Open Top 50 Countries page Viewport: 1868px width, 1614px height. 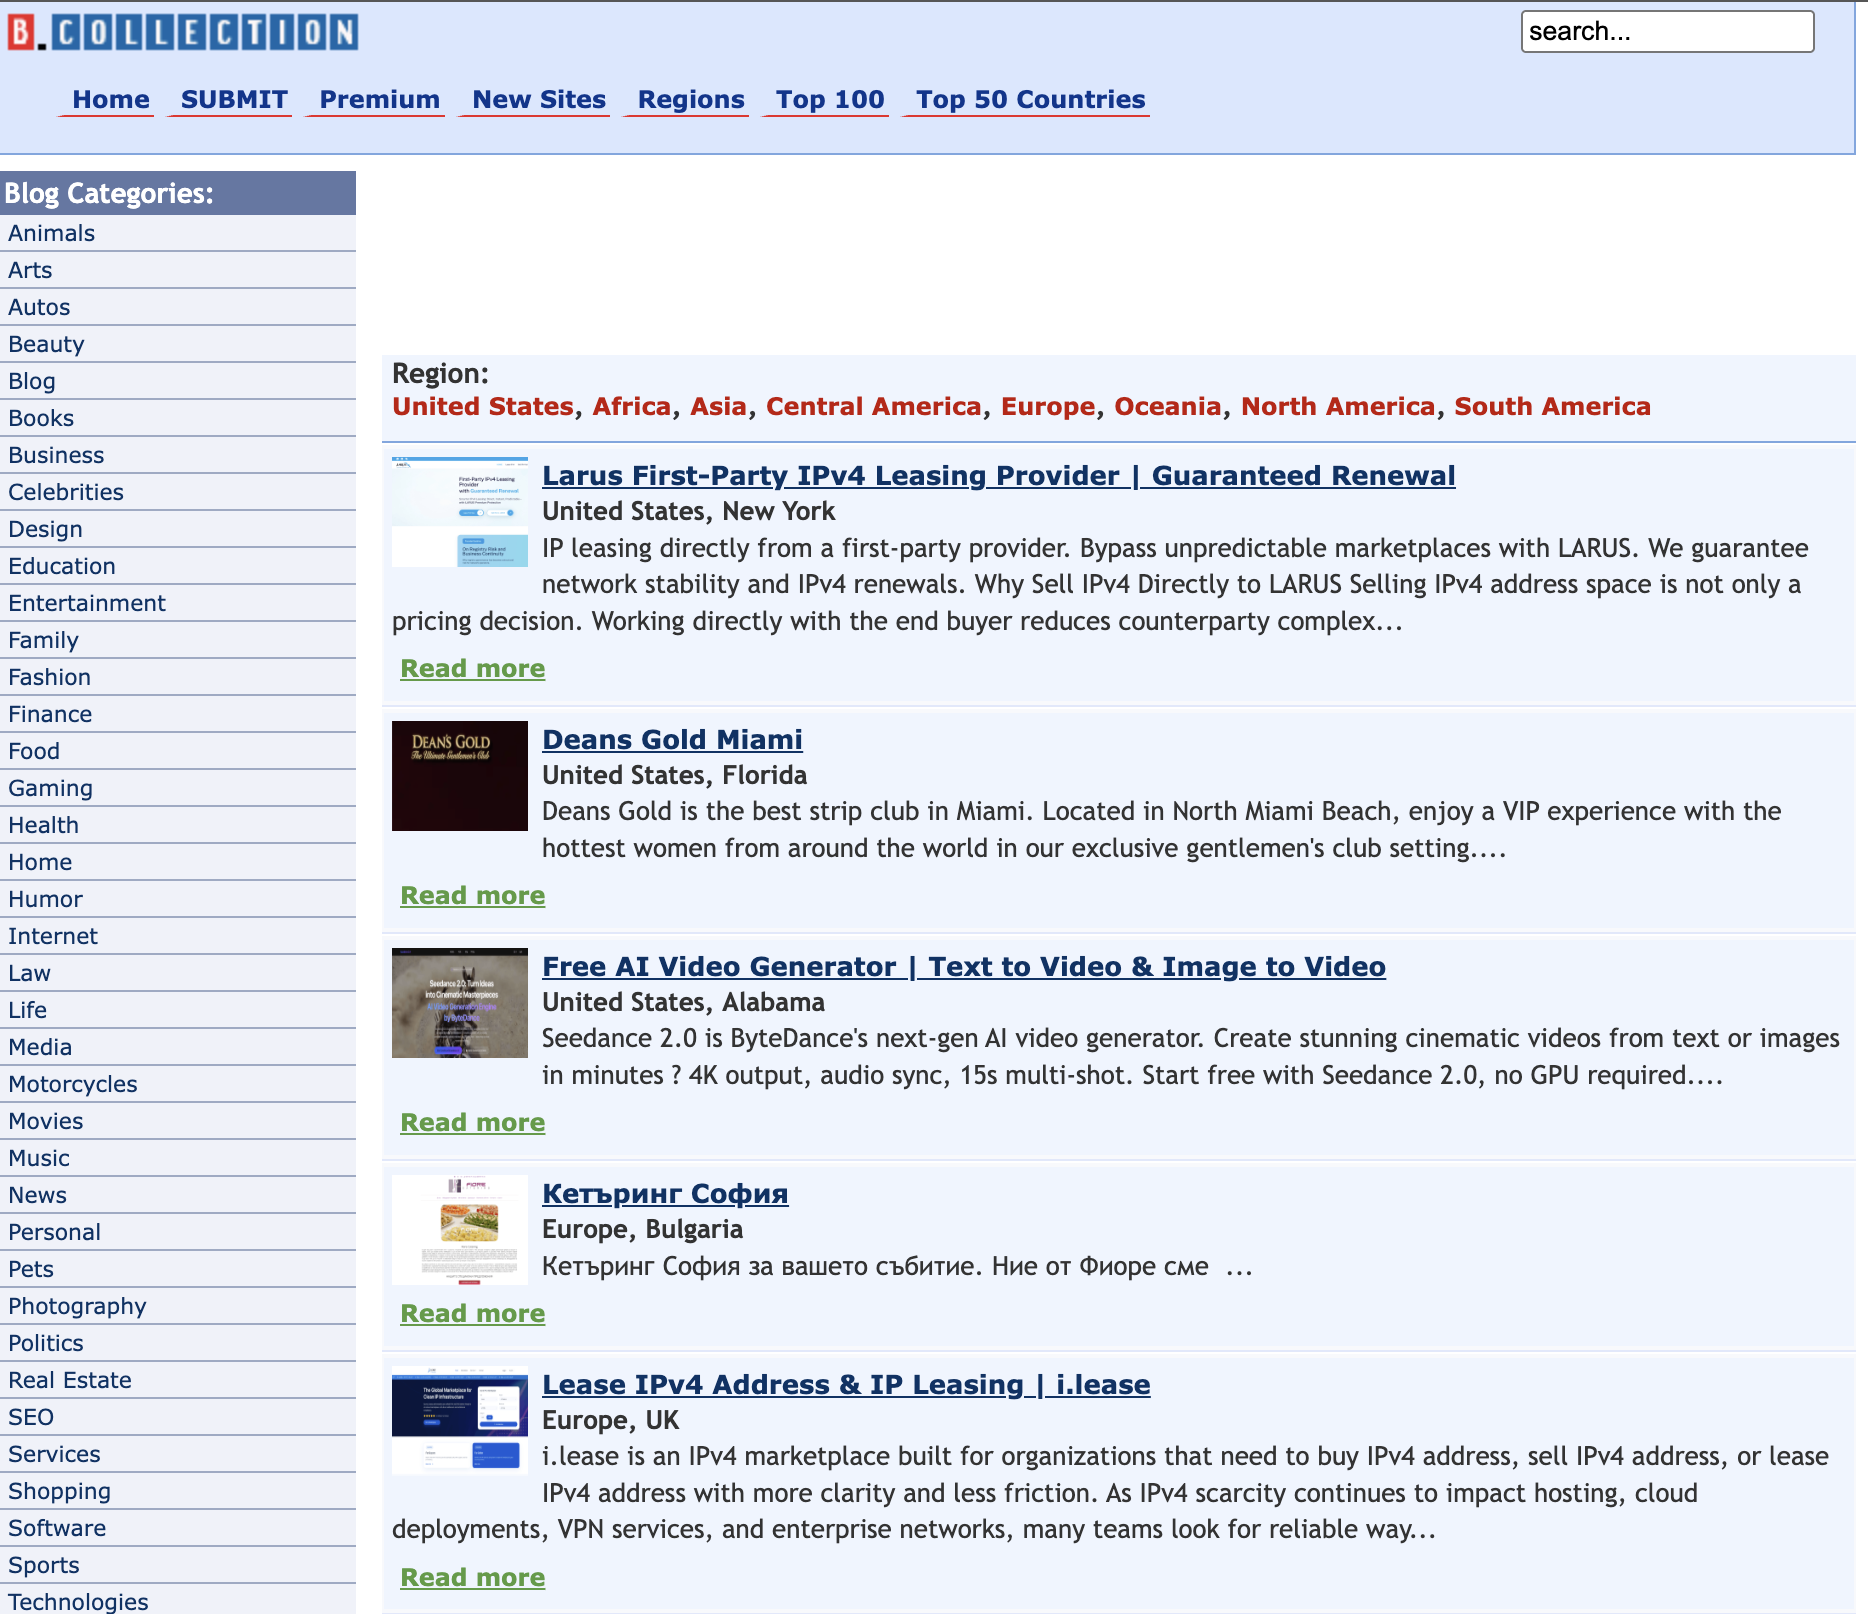coord(1030,100)
